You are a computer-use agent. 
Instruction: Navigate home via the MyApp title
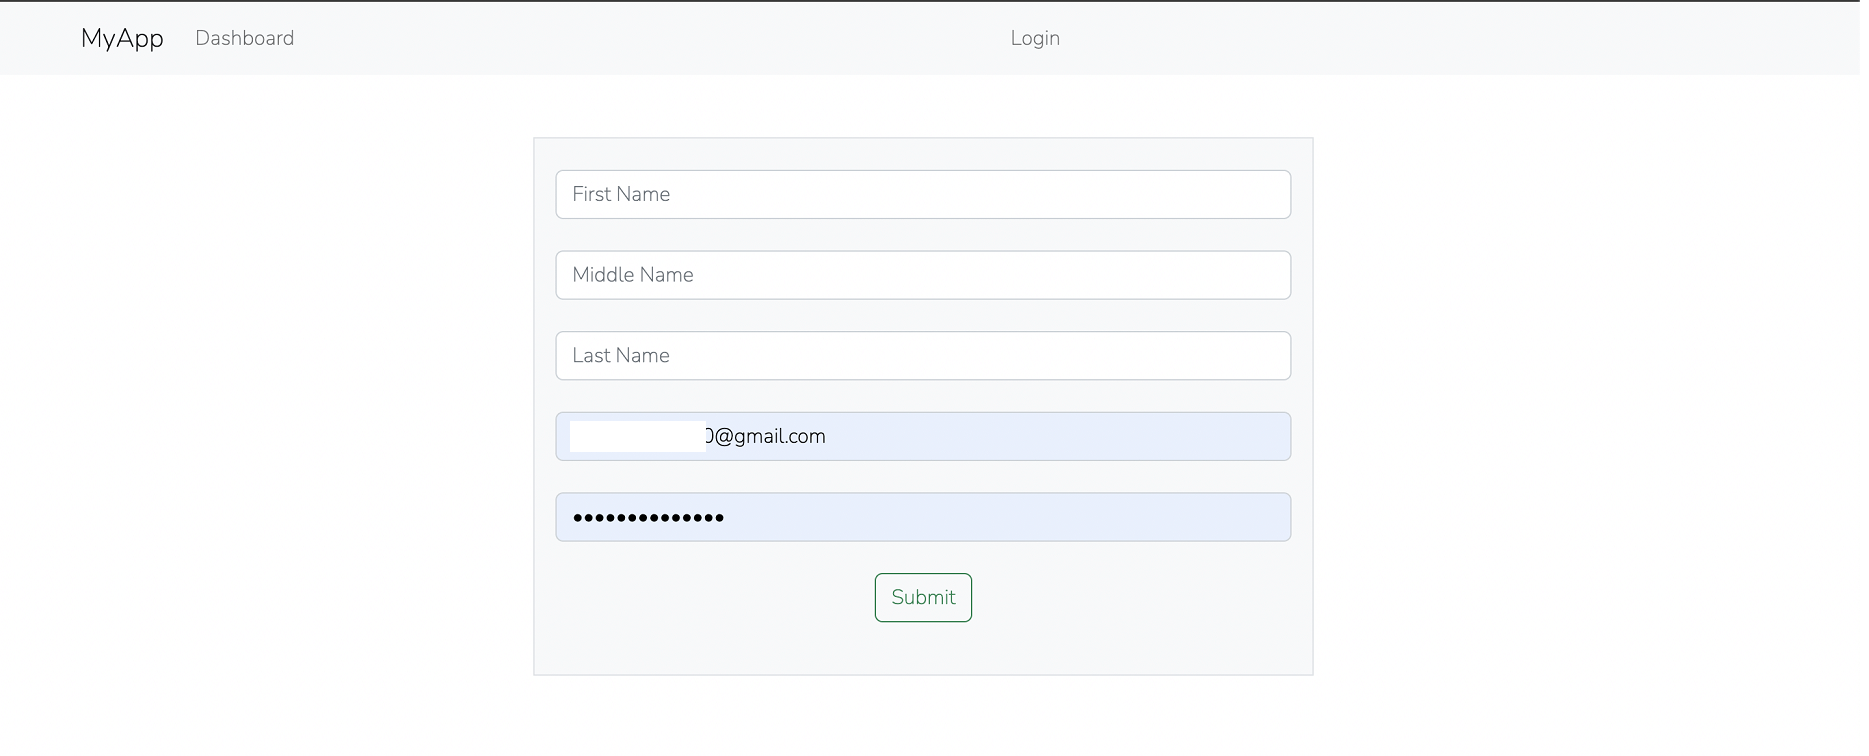(121, 38)
